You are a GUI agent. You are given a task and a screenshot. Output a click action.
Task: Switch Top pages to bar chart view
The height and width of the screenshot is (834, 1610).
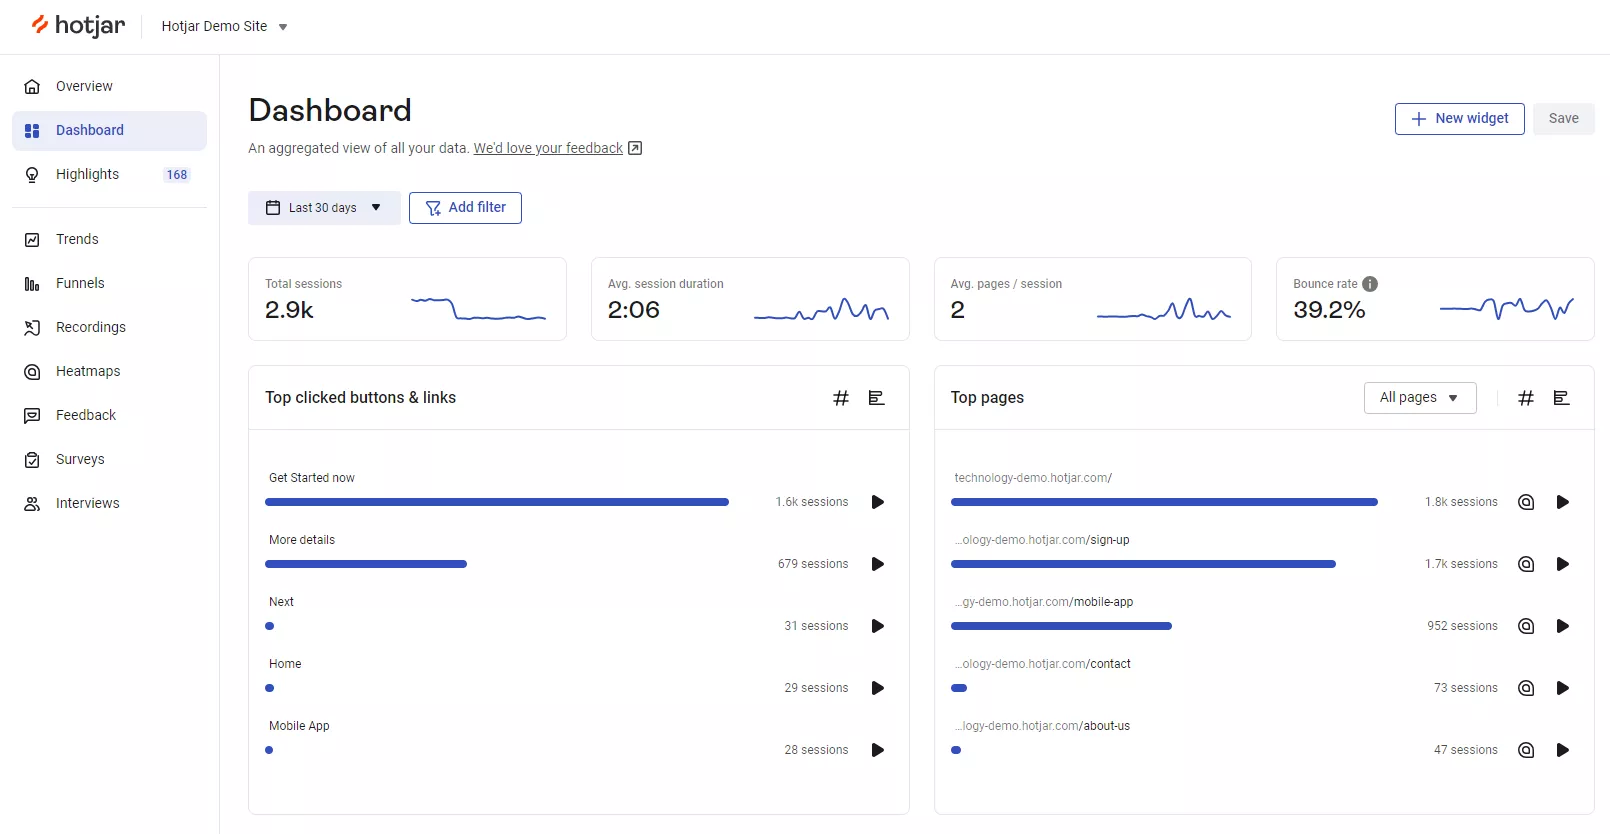1562,398
